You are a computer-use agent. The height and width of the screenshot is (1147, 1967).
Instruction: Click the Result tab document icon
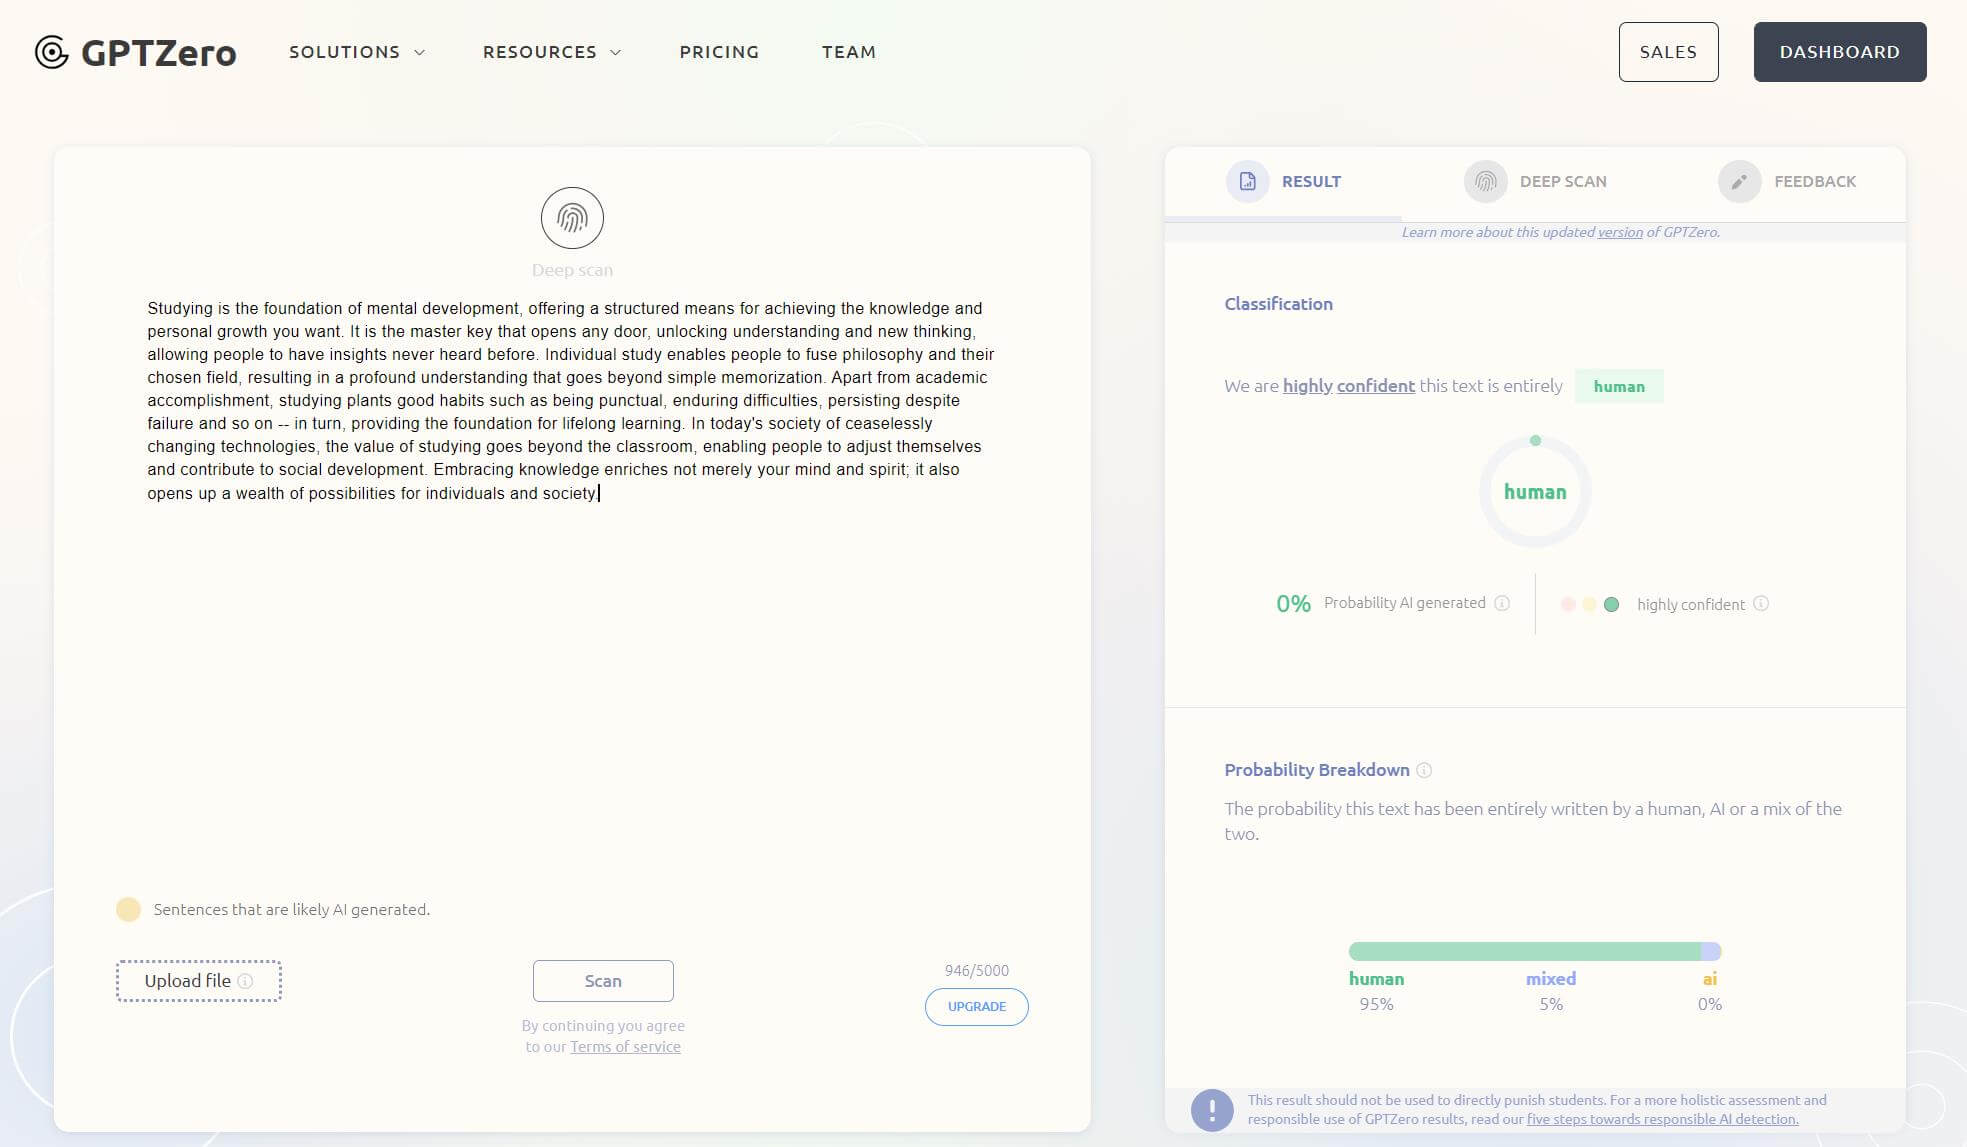click(1247, 181)
